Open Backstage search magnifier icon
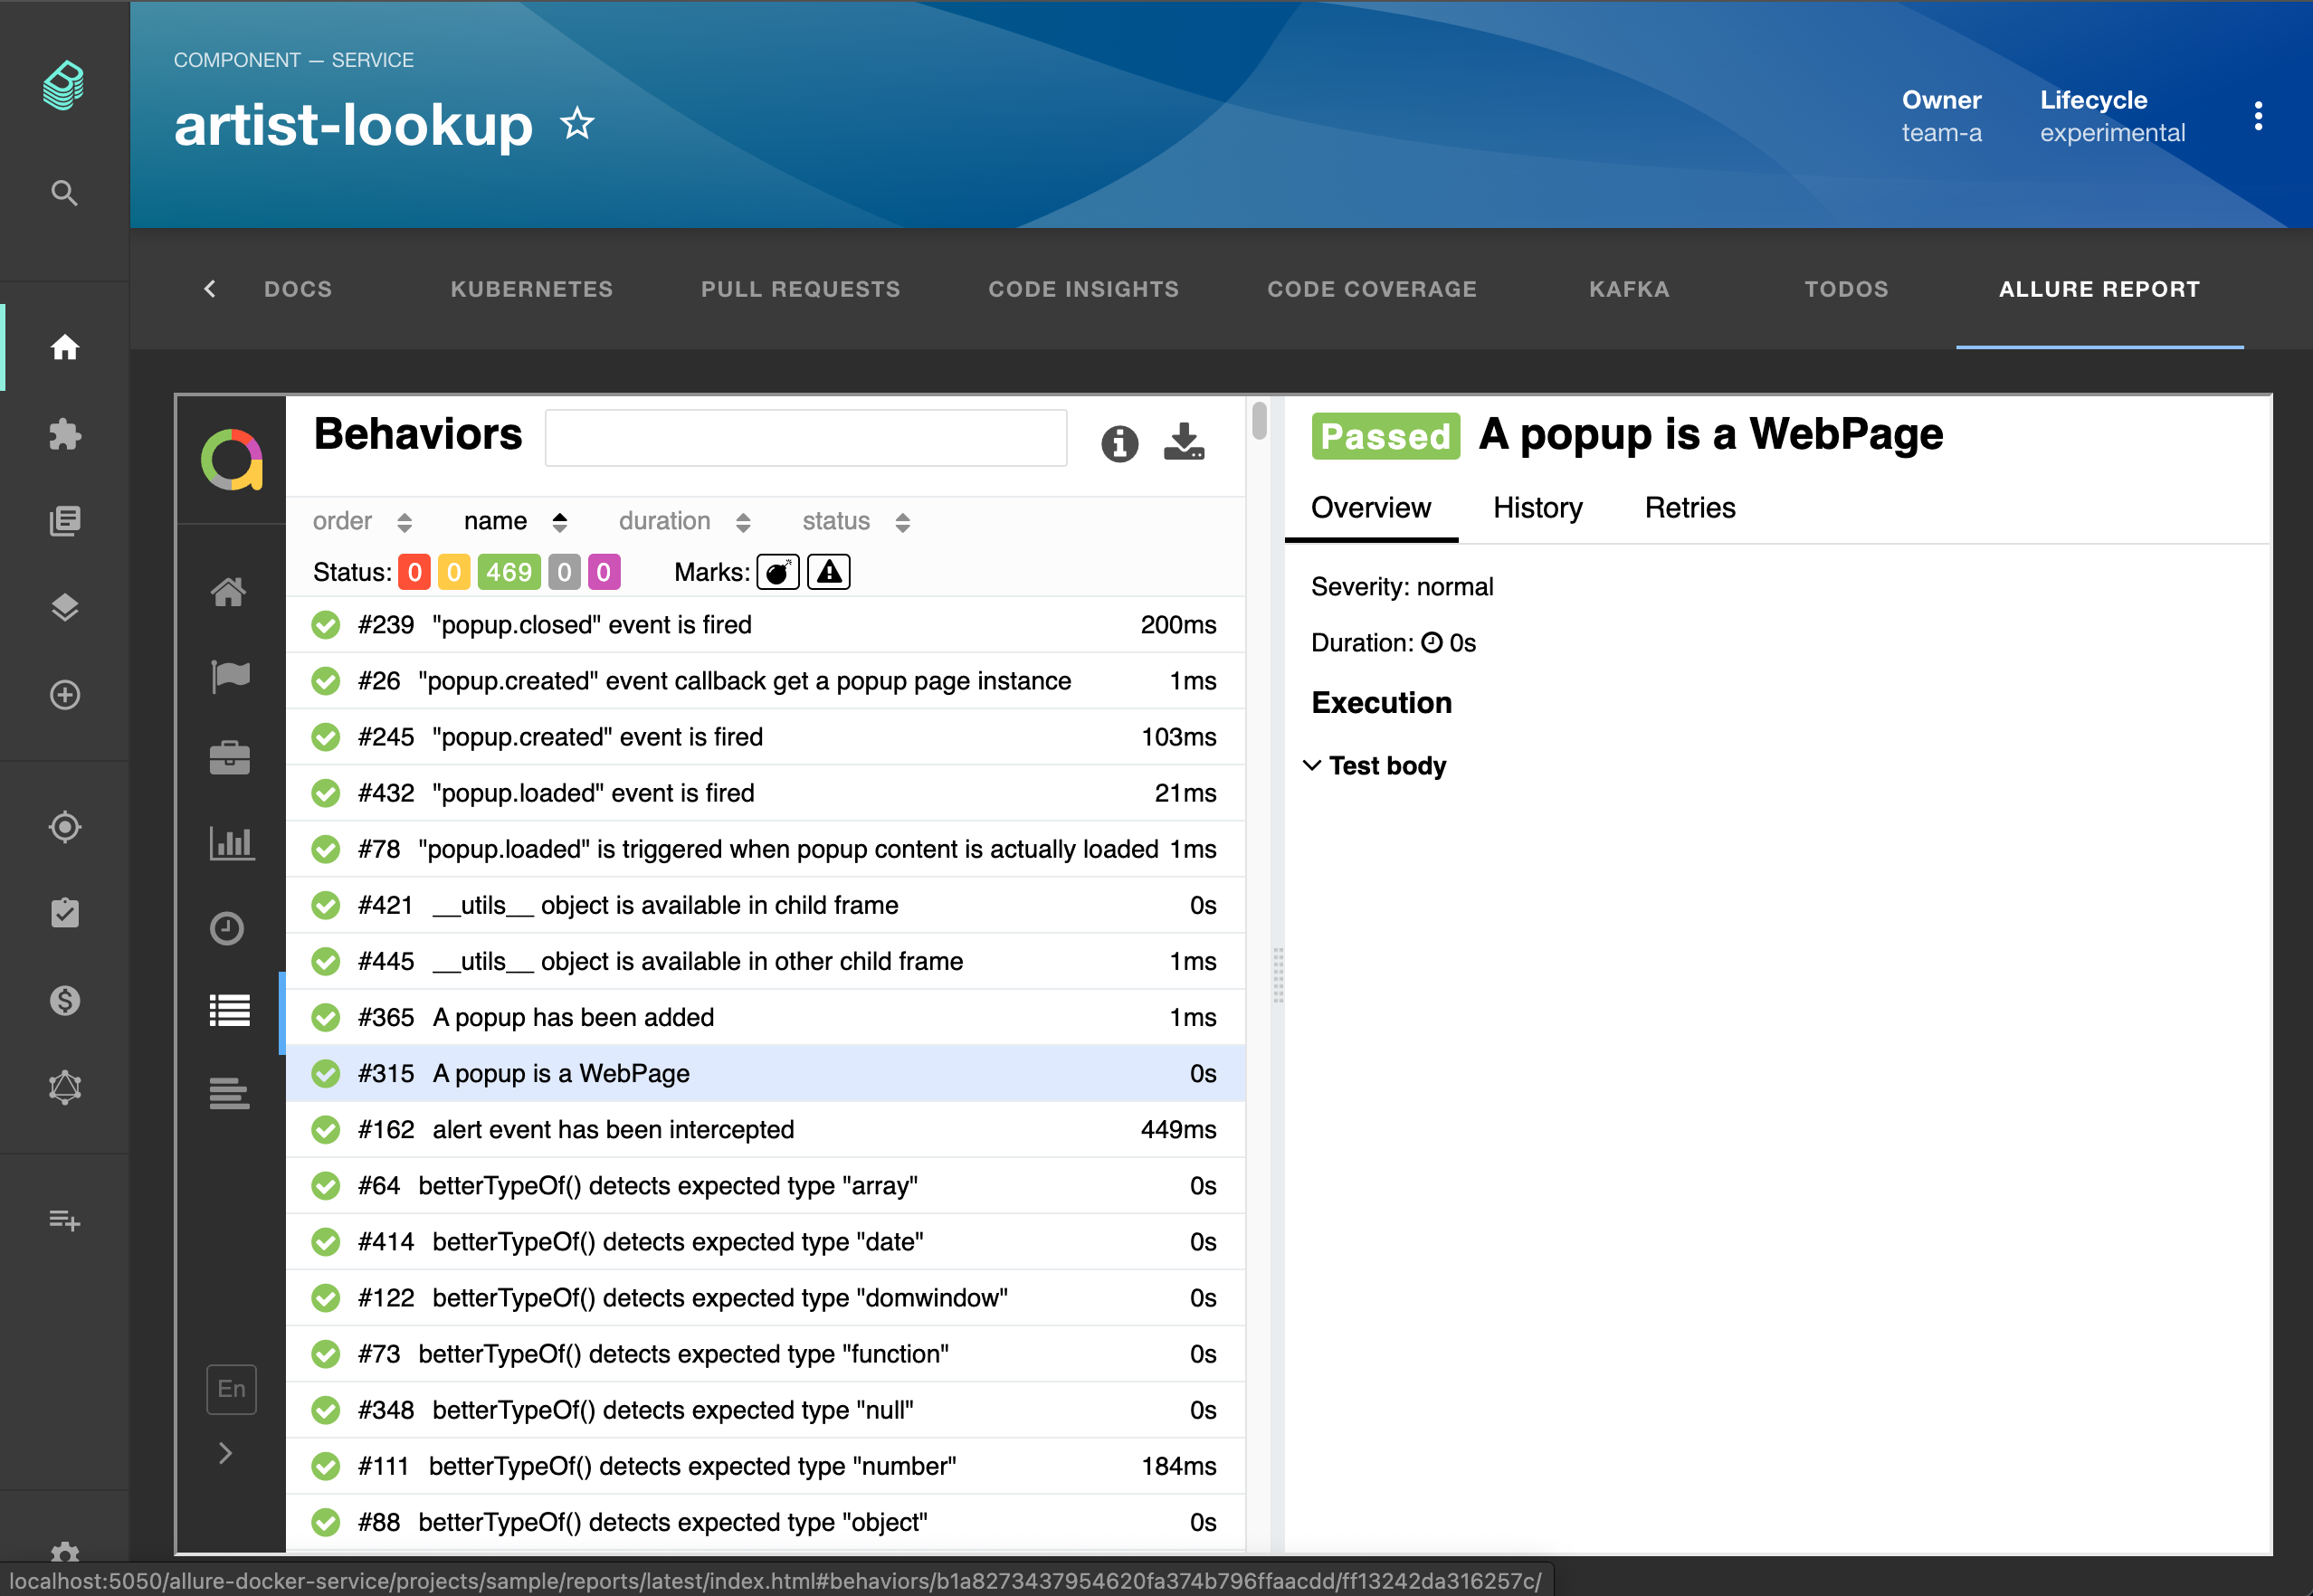Screen dimensions: 2313x1596 tap(65, 192)
